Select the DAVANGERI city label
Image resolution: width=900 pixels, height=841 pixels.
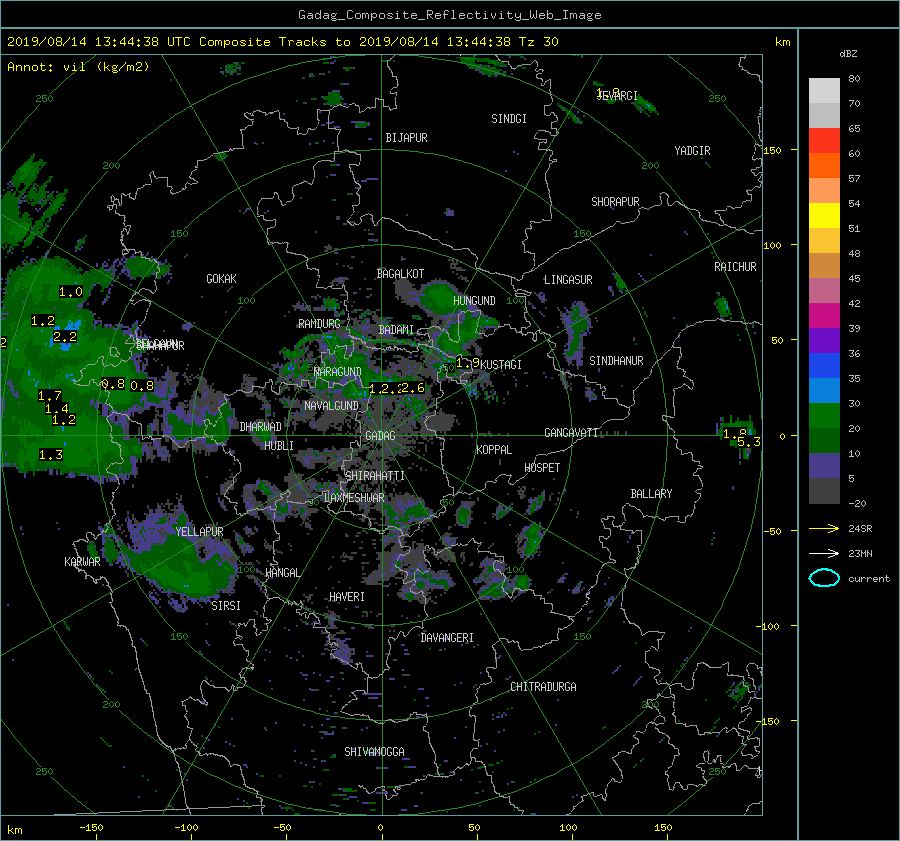[447, 638]
